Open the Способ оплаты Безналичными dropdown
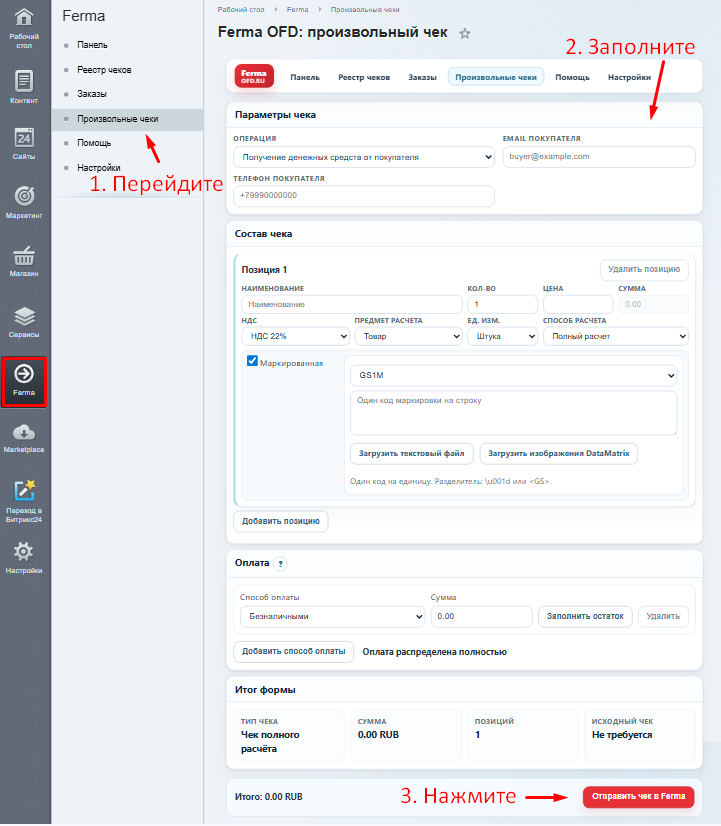This screenshot has width=721, height=826. click(333, 616)
